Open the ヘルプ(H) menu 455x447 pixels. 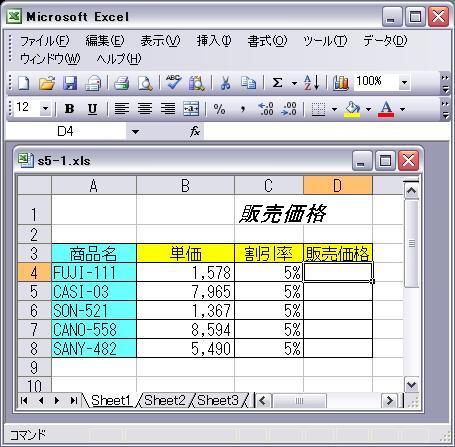119,59
